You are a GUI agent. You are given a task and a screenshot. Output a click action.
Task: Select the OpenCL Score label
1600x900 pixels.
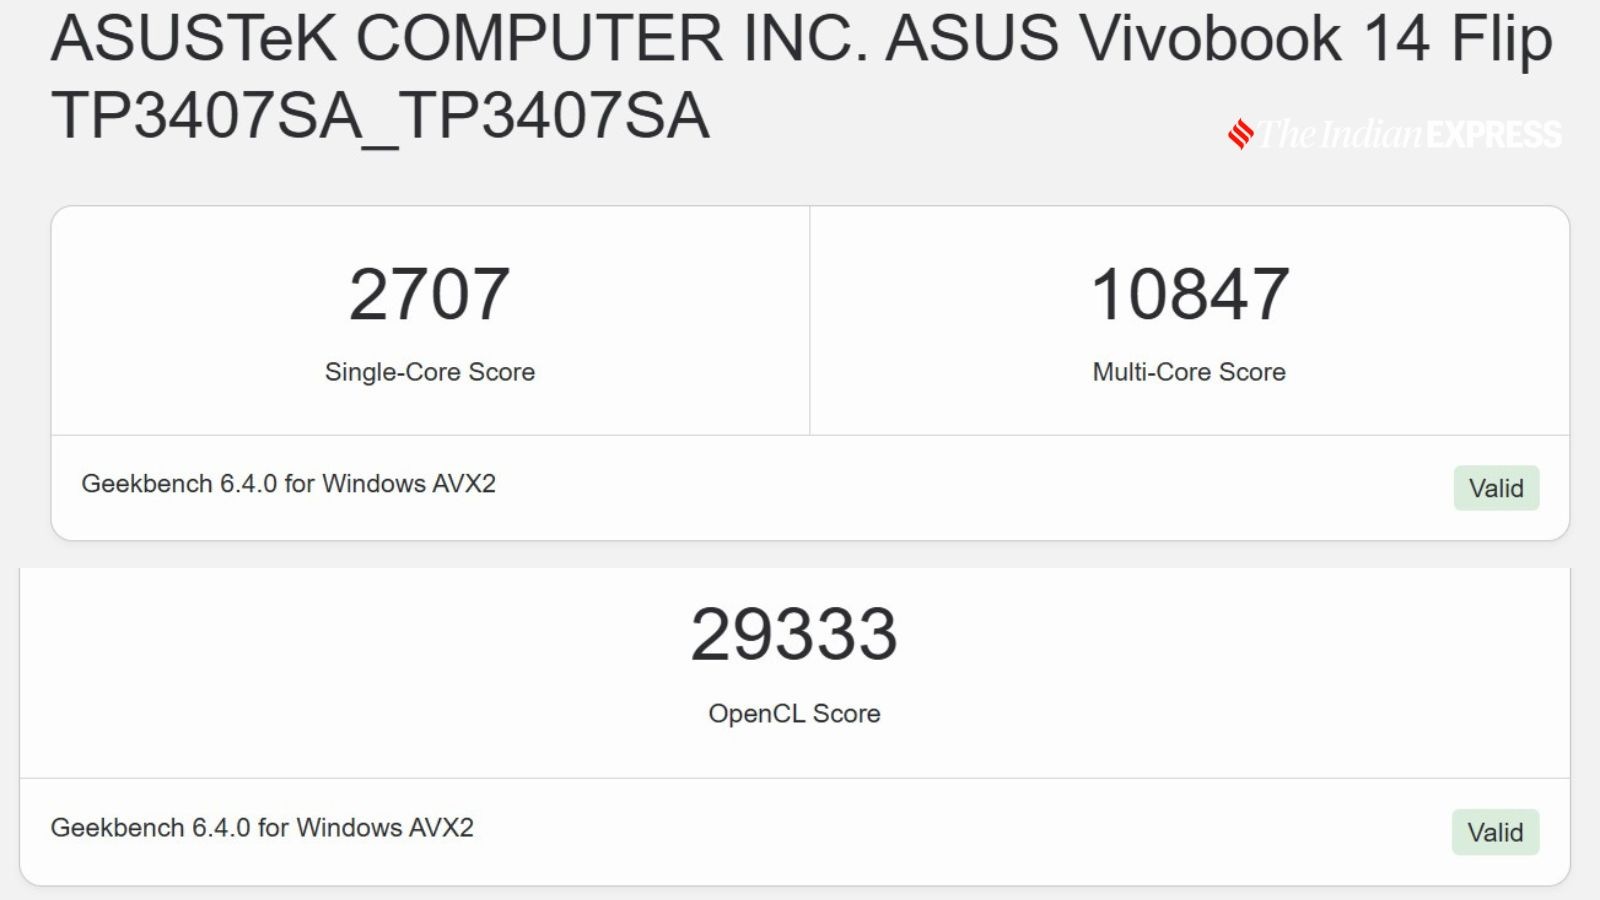coord(794,713)
